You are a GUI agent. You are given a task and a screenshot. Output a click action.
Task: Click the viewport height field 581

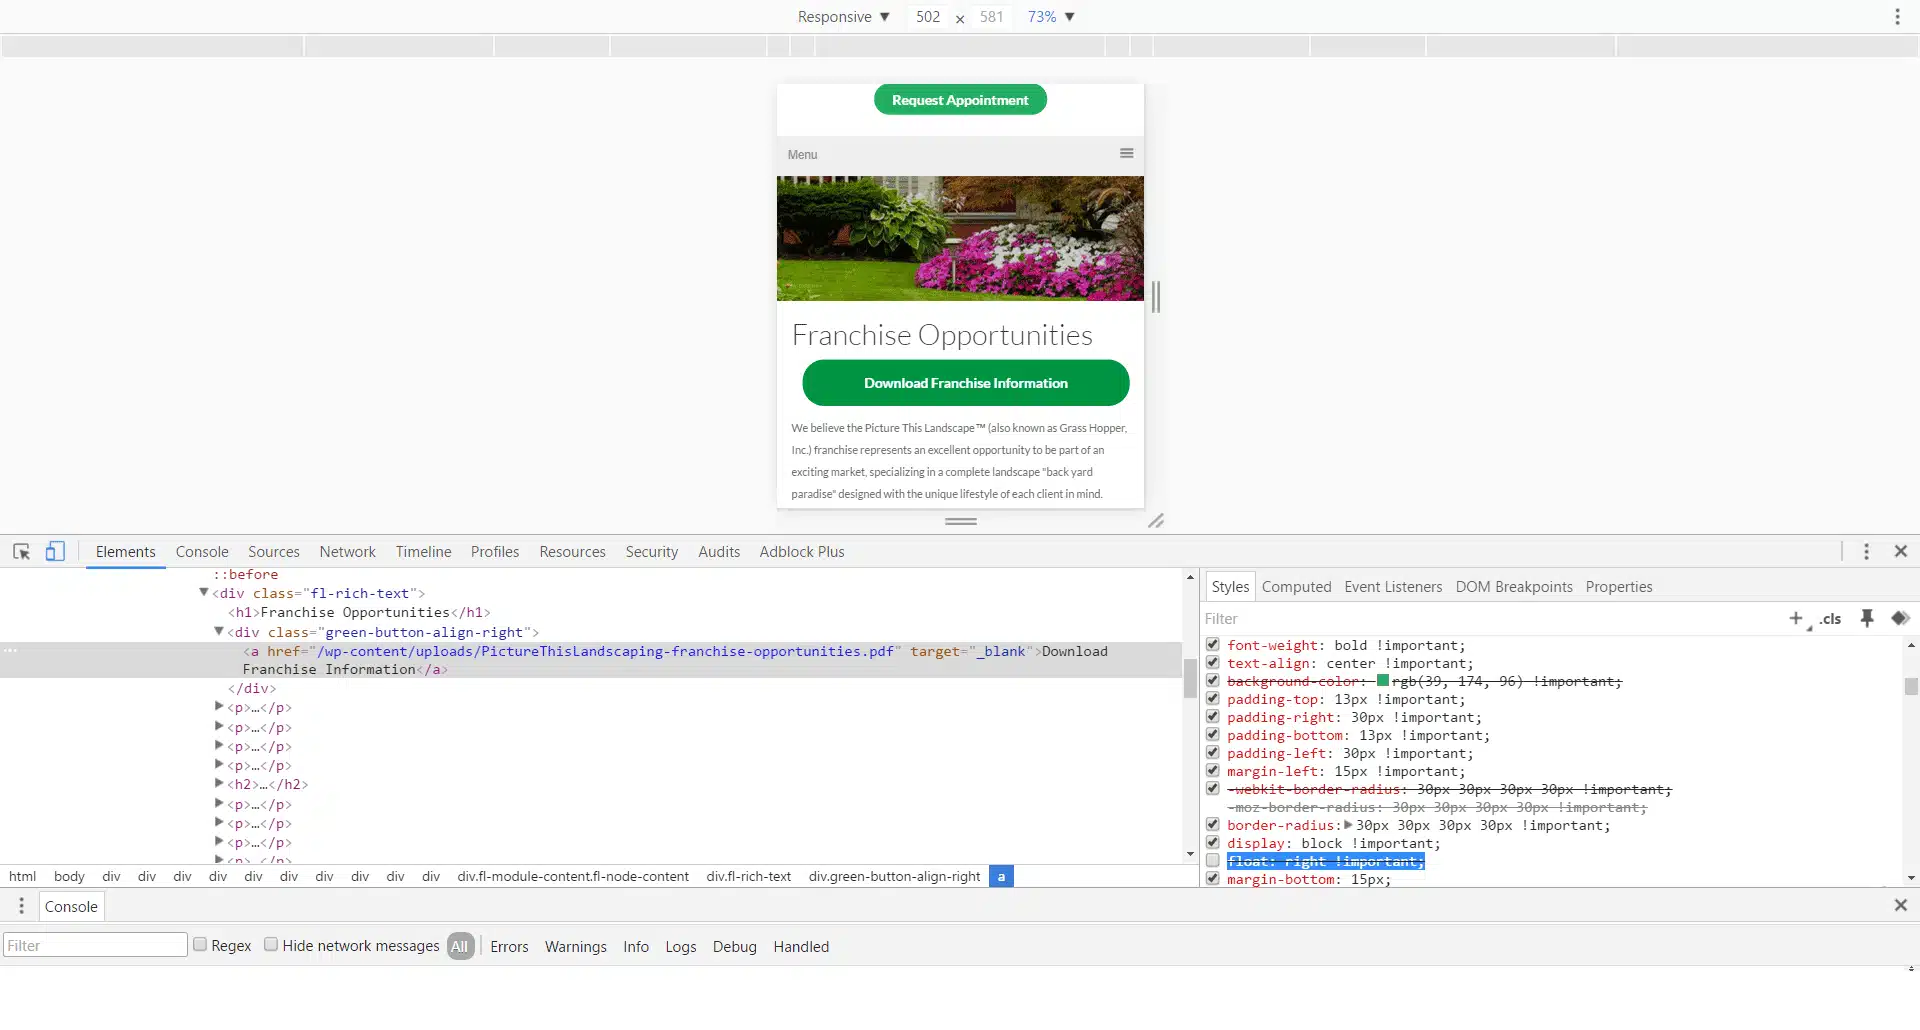(992, 17)
